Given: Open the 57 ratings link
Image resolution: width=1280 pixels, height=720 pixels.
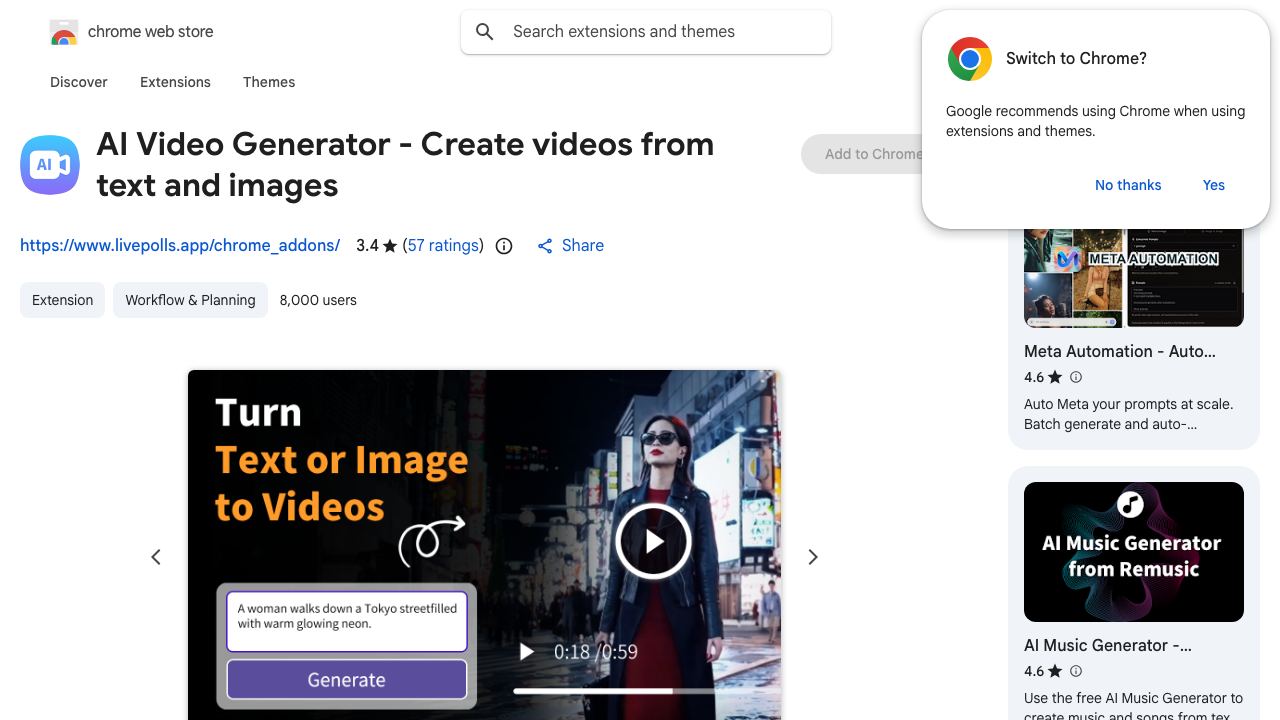Looking at the screenshot, I should [443, 245].
